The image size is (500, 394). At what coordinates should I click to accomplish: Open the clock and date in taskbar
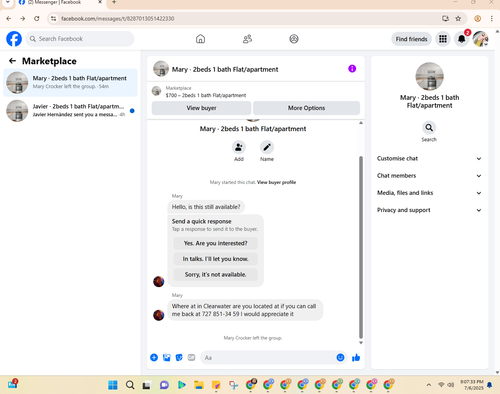coord(472,385)
